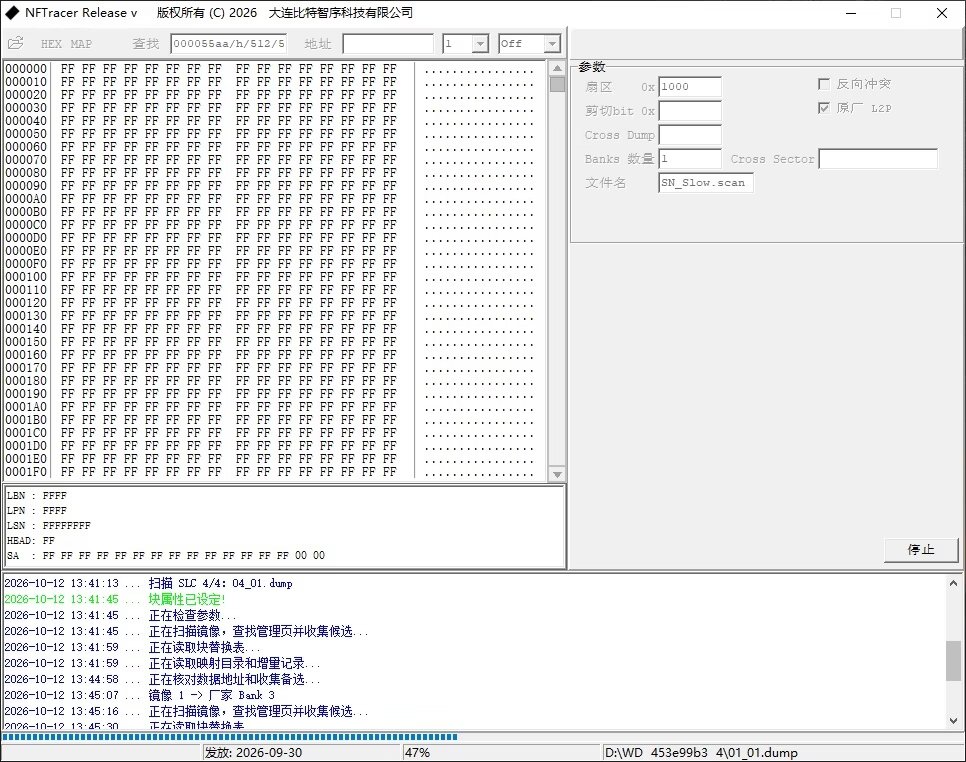This screenshot has width=966, height=762.
Task: Select hex row at offset 0000A0
Action: [269, 198]
